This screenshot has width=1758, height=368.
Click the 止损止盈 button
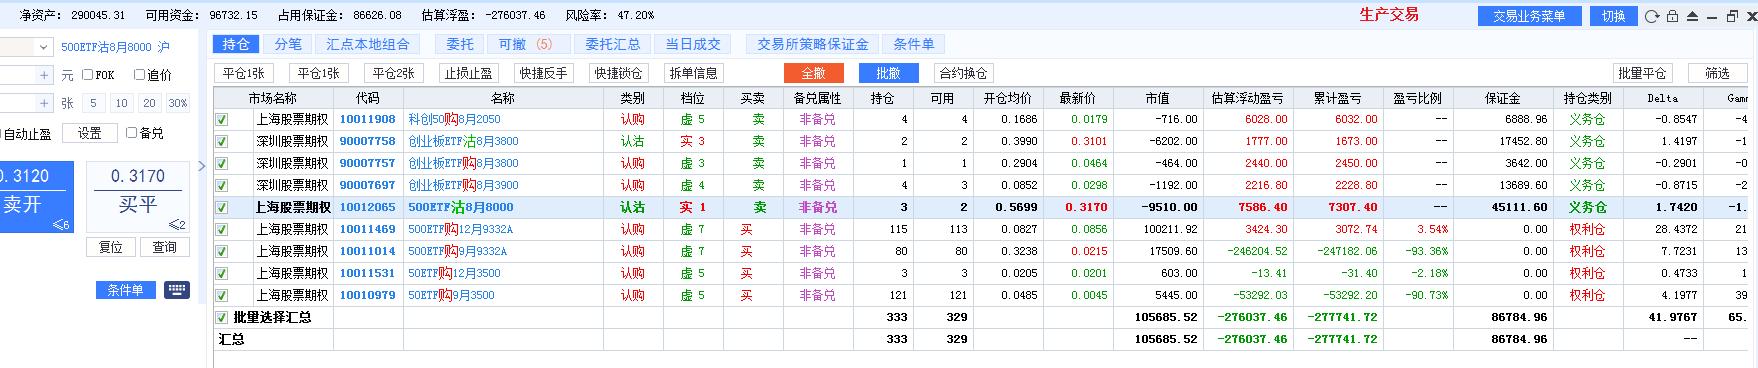point(469,73)
